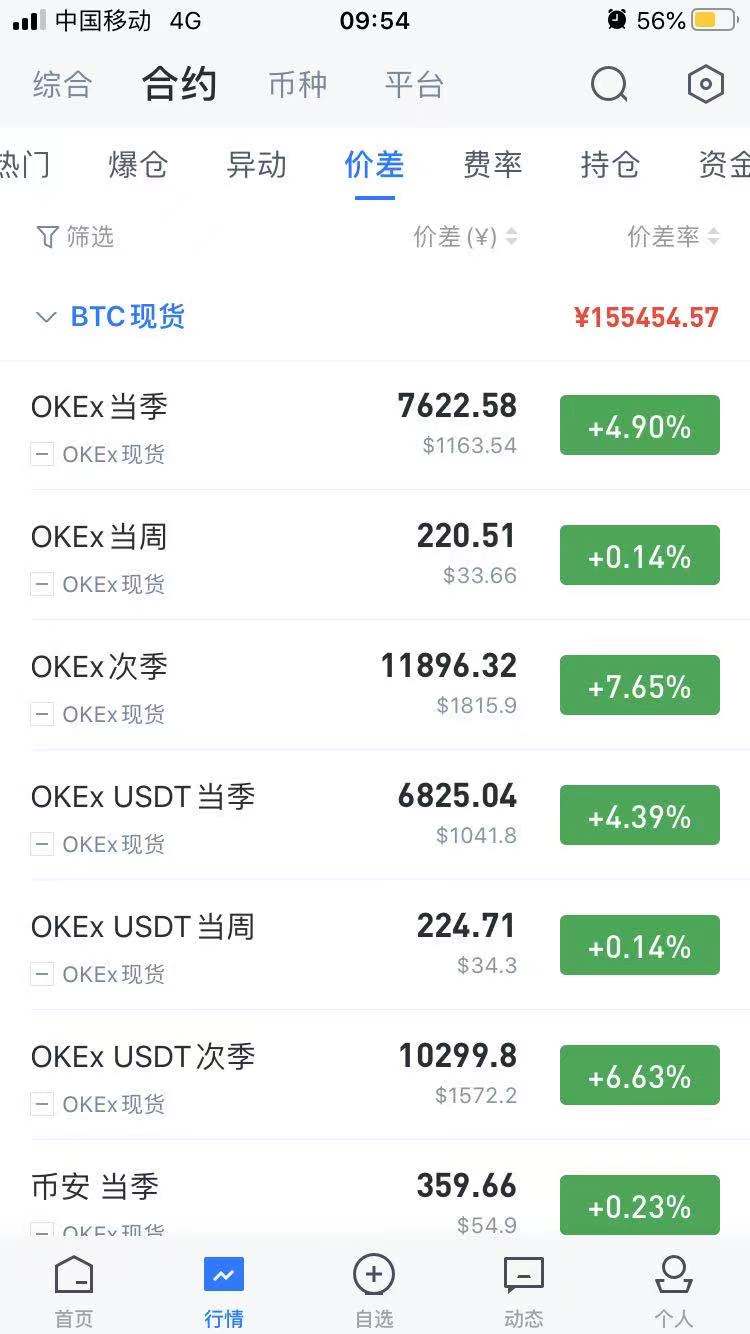Screen dimensions: 750x1334
Task: Collapse the BTC 现货 section
Action: pyautogui.click(x=46, y=318)
